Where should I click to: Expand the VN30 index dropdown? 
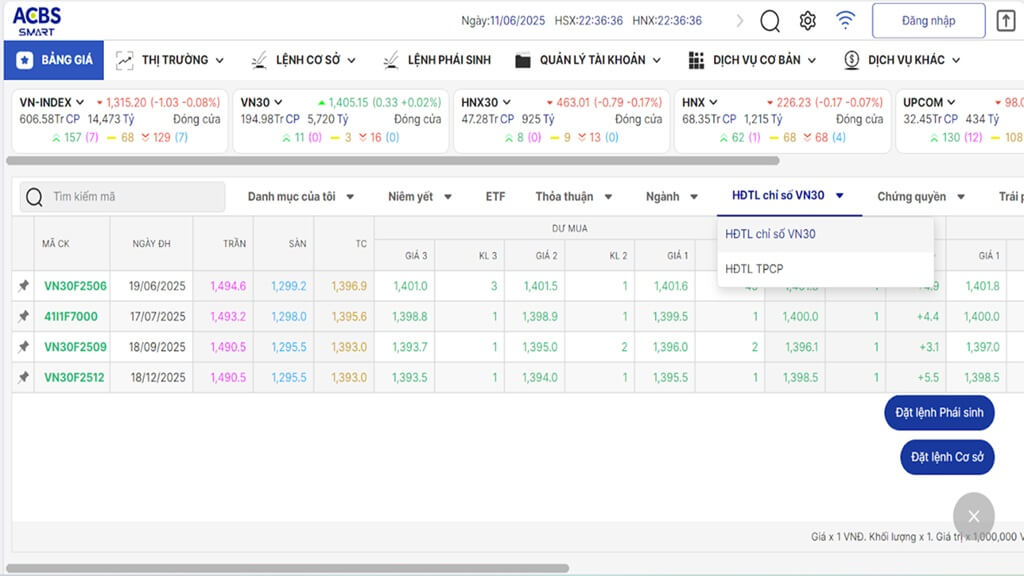278,103
